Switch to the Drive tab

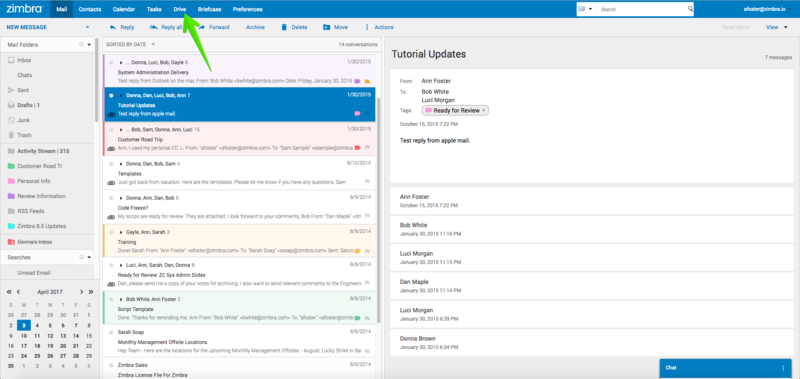click(180, 9)
